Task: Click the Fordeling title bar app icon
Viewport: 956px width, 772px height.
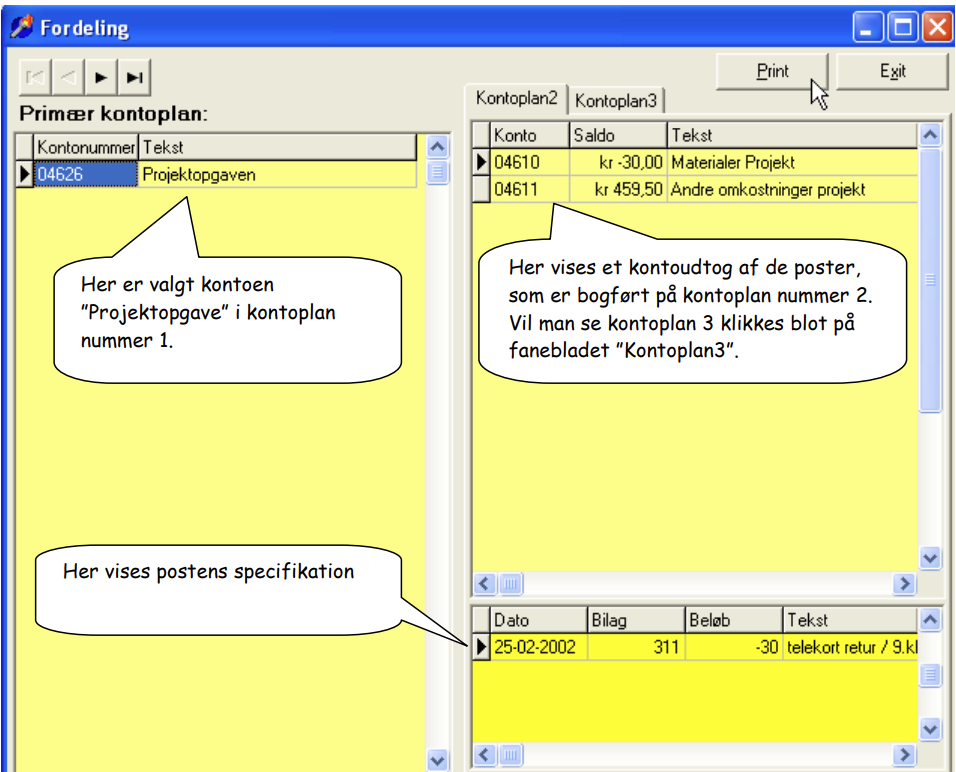Action: (x=22, y=27)
